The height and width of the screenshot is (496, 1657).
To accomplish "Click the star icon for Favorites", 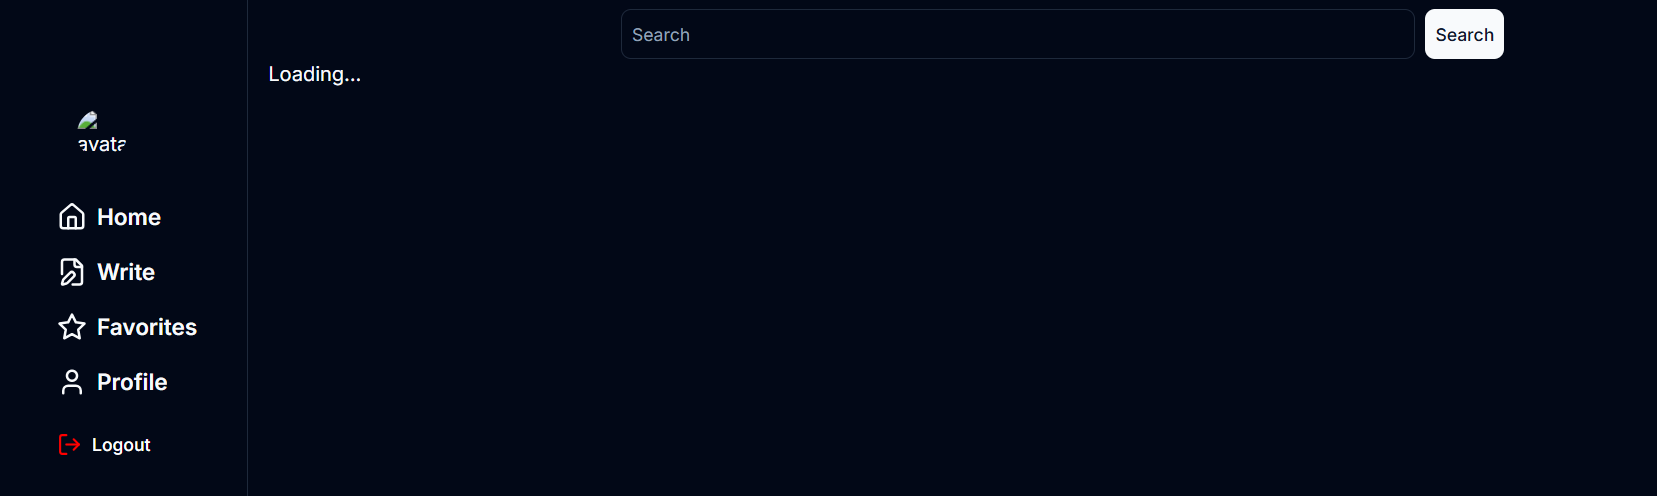I will click(72, 327).
